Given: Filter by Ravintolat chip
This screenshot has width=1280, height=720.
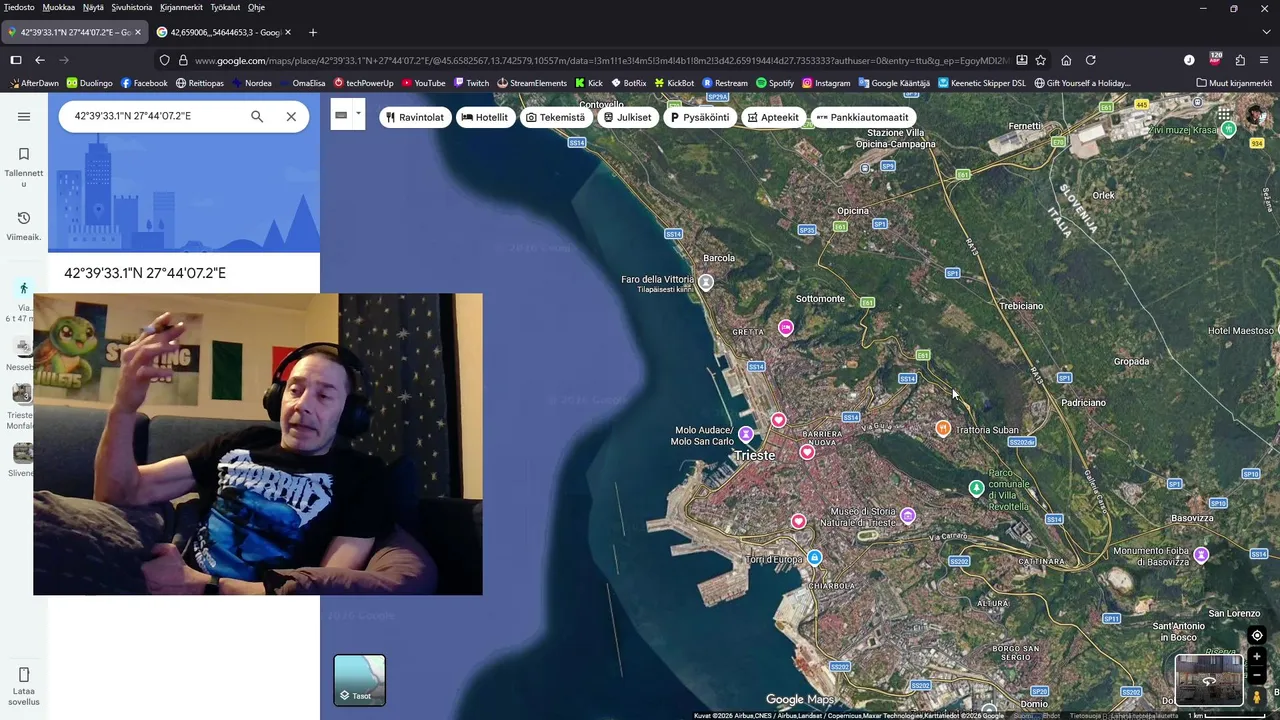Looking at the screenshot, I should click(x=415, y=117).
